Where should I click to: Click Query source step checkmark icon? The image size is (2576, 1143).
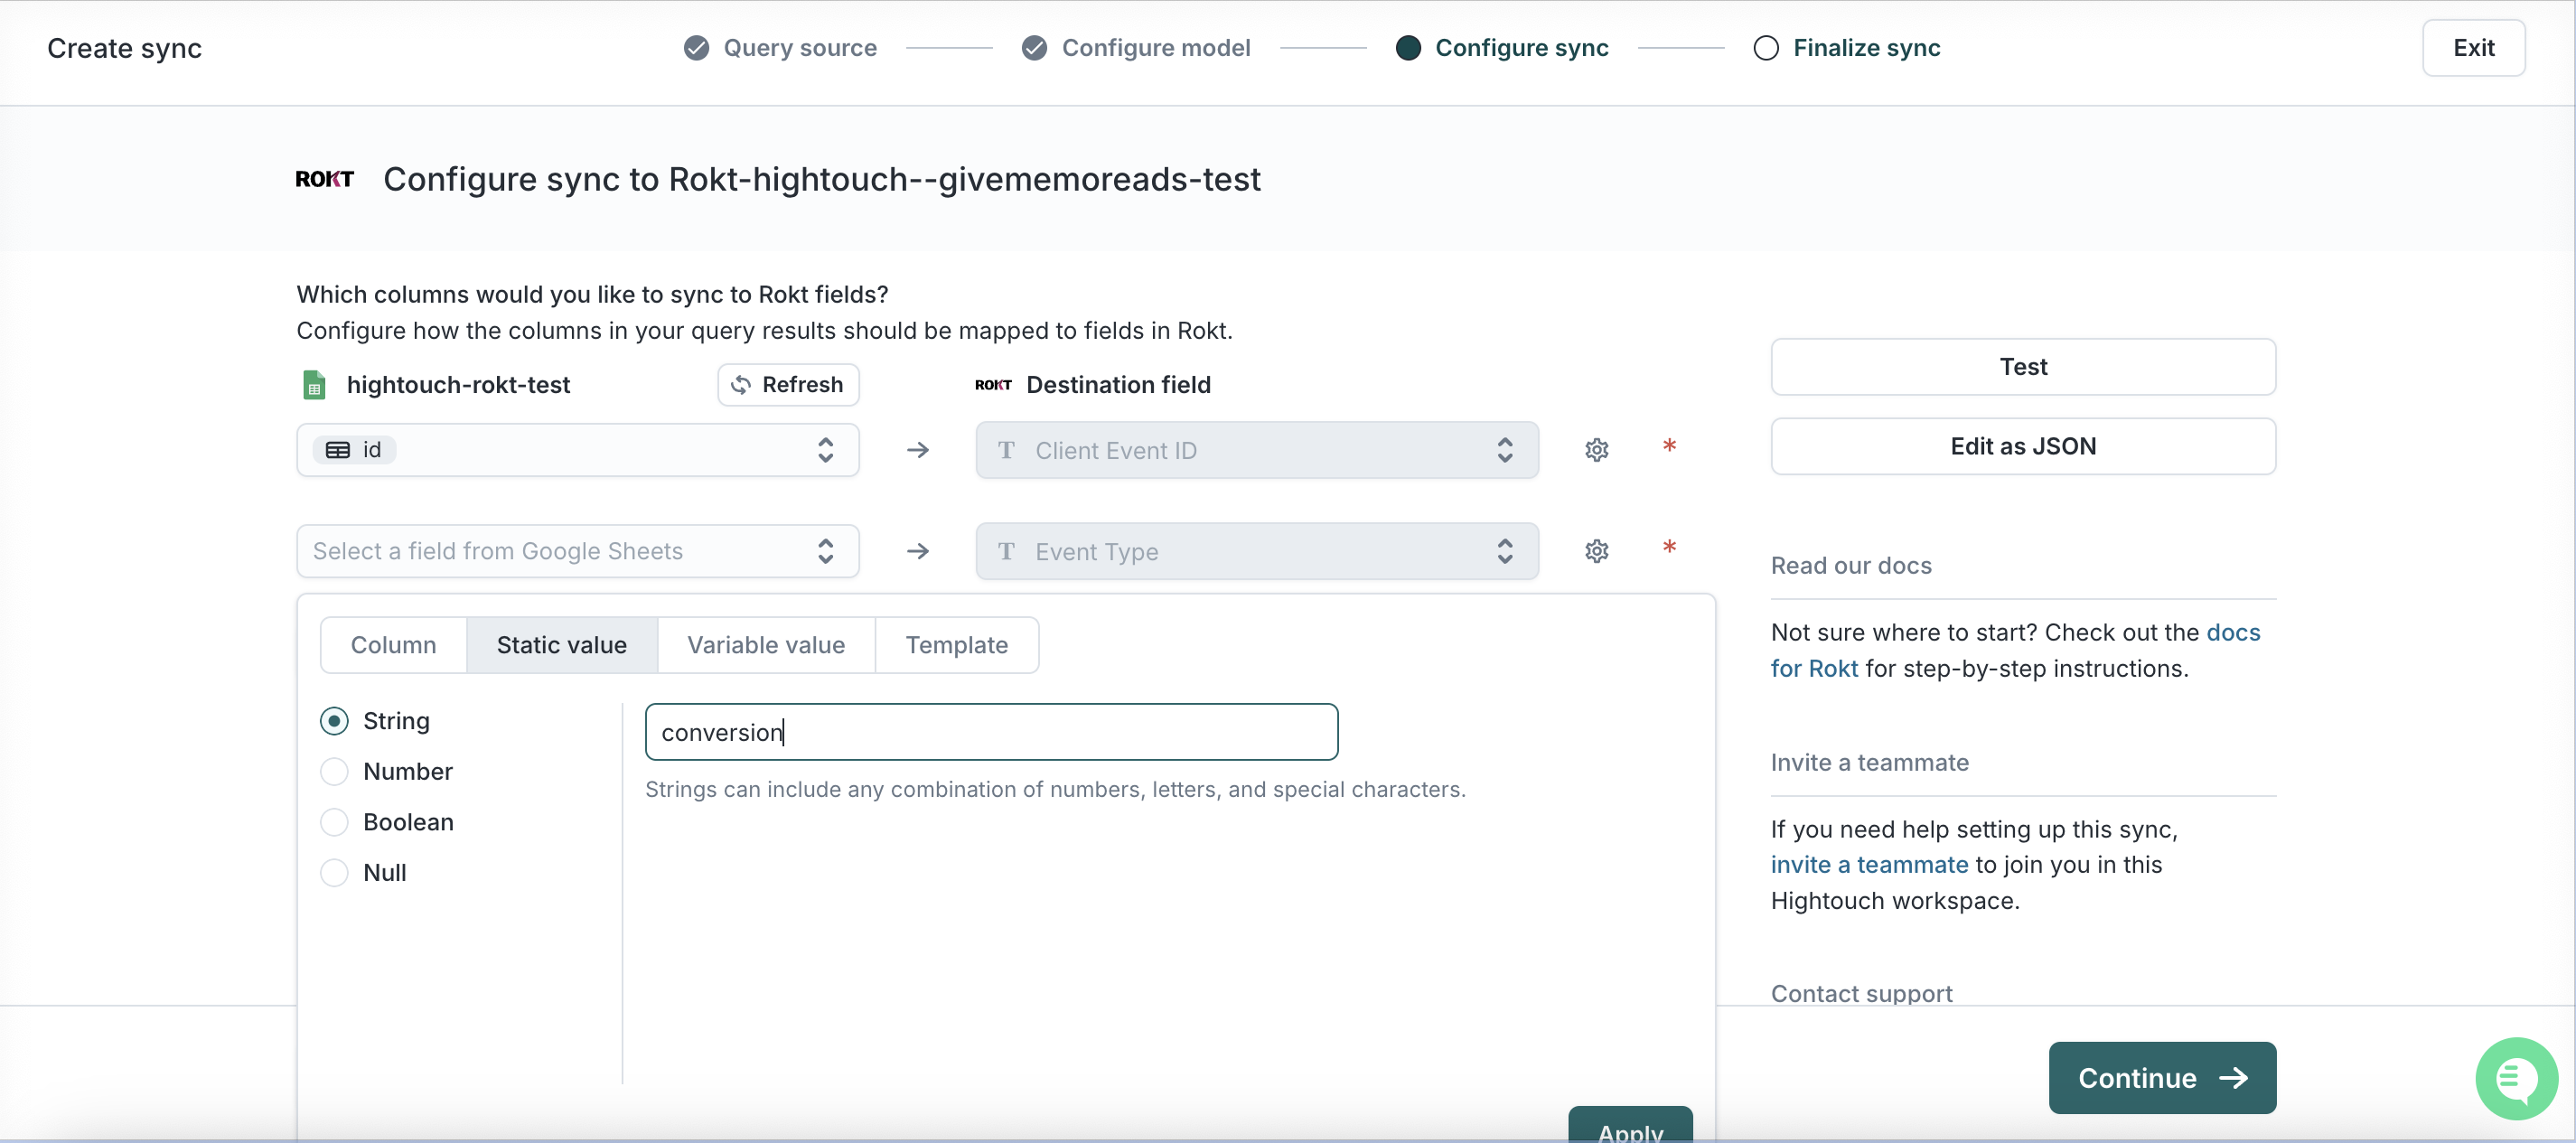696,48
